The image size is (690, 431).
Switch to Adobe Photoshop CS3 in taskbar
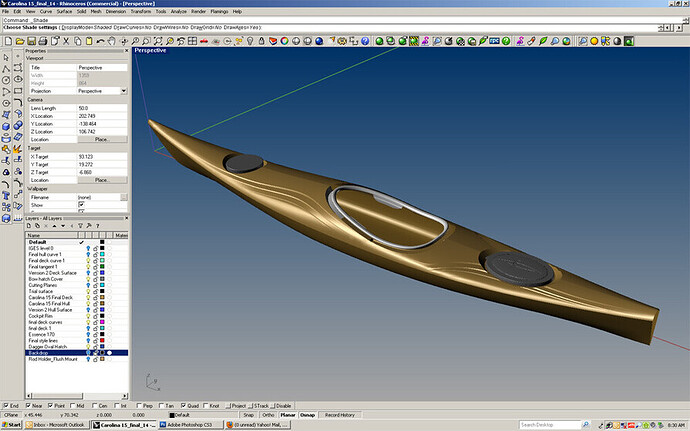click(189, 425)
